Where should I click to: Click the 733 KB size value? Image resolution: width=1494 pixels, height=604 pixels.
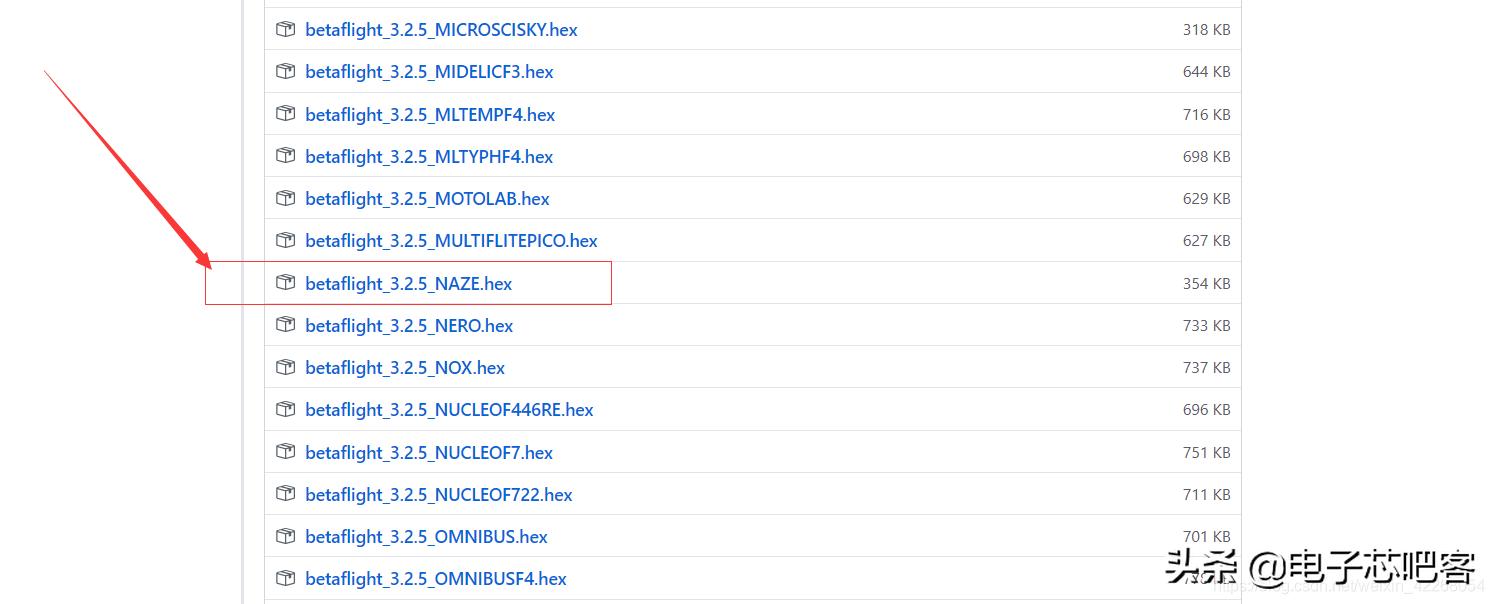[x=1206, y=326]
